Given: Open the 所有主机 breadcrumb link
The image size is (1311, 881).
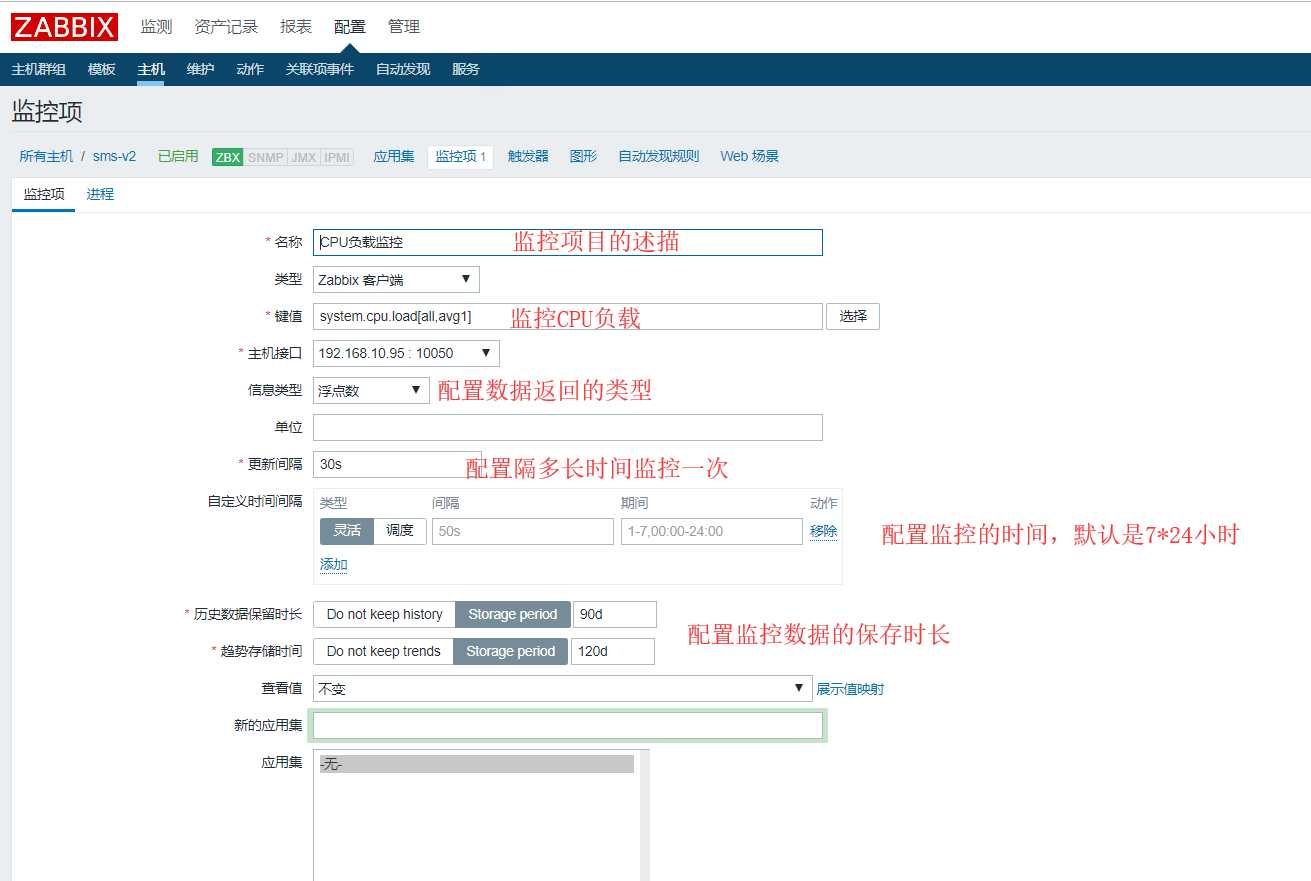Looking at the screenshot, I should coord(46,157).
